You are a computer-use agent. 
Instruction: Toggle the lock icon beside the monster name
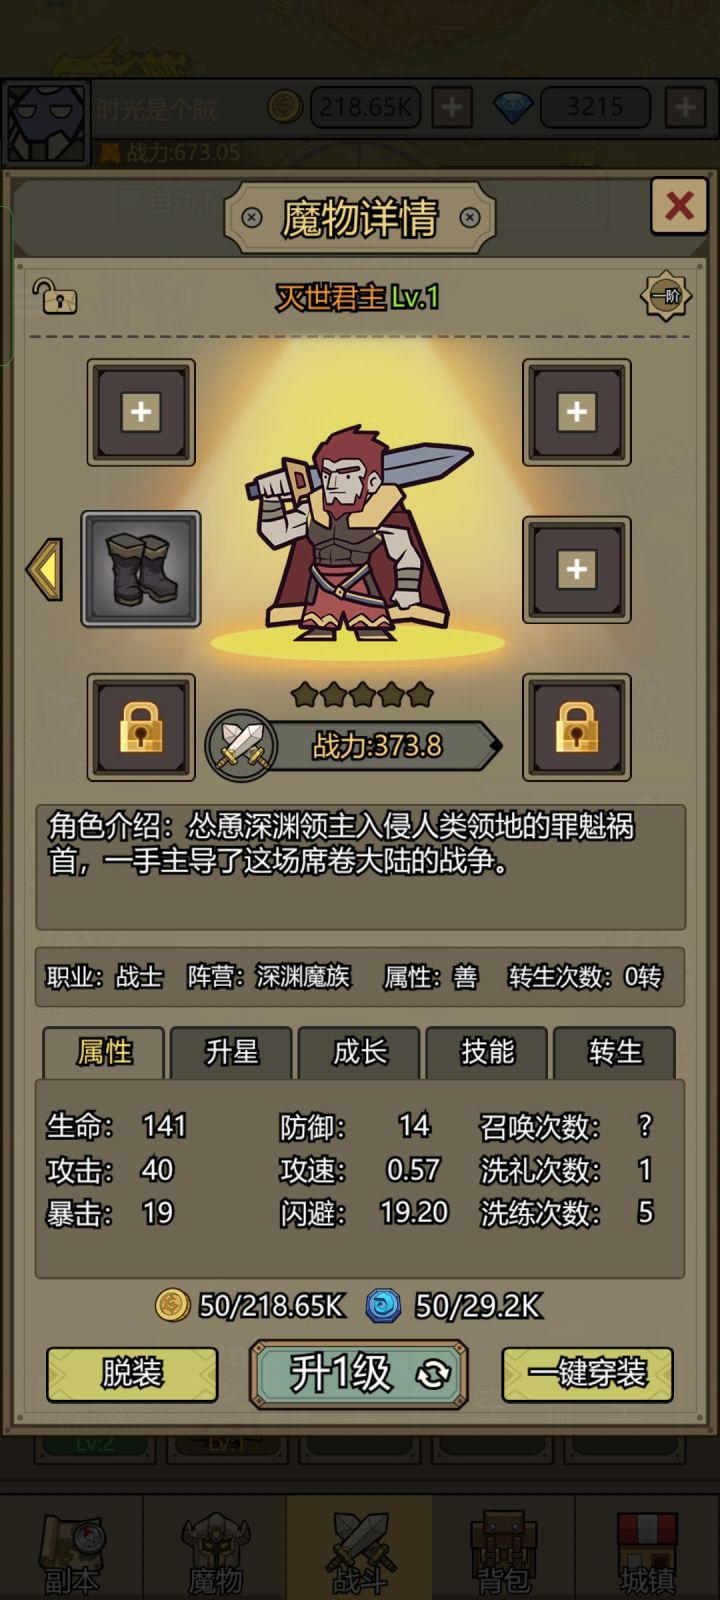point(54,296)
